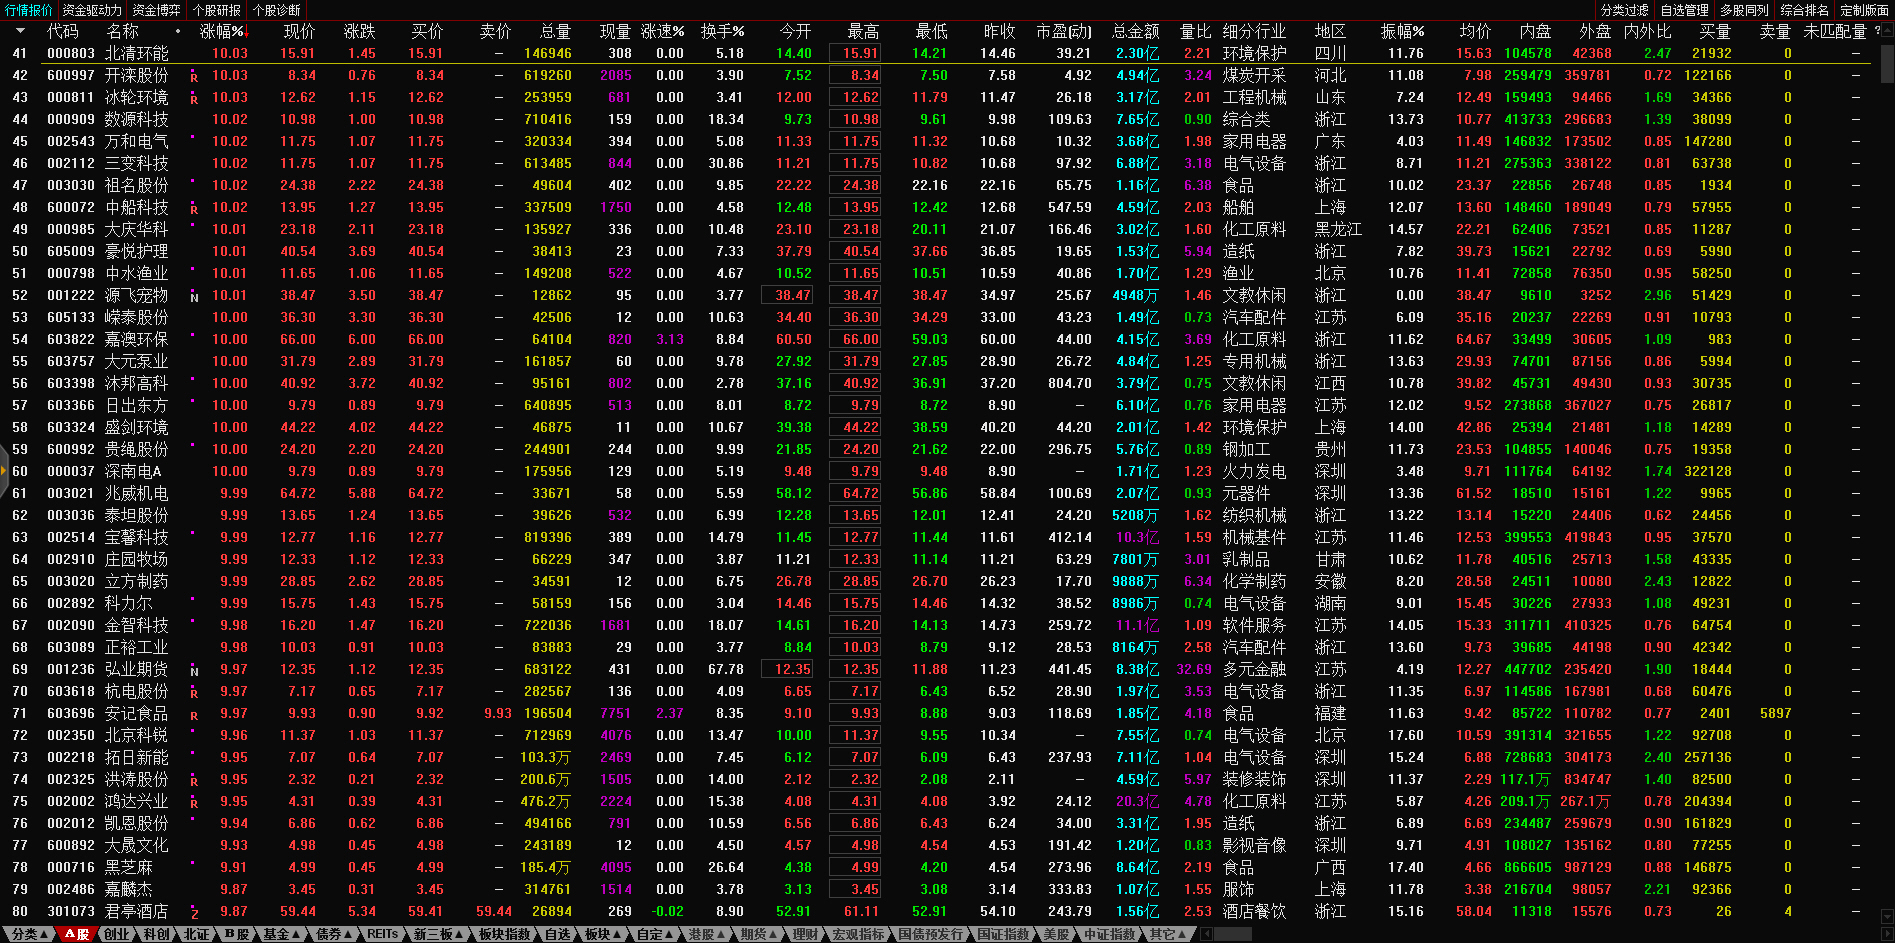The image size is (1895, 943).
Task: Open the 综合排名 button
Action: click(x=1804, y=10)
